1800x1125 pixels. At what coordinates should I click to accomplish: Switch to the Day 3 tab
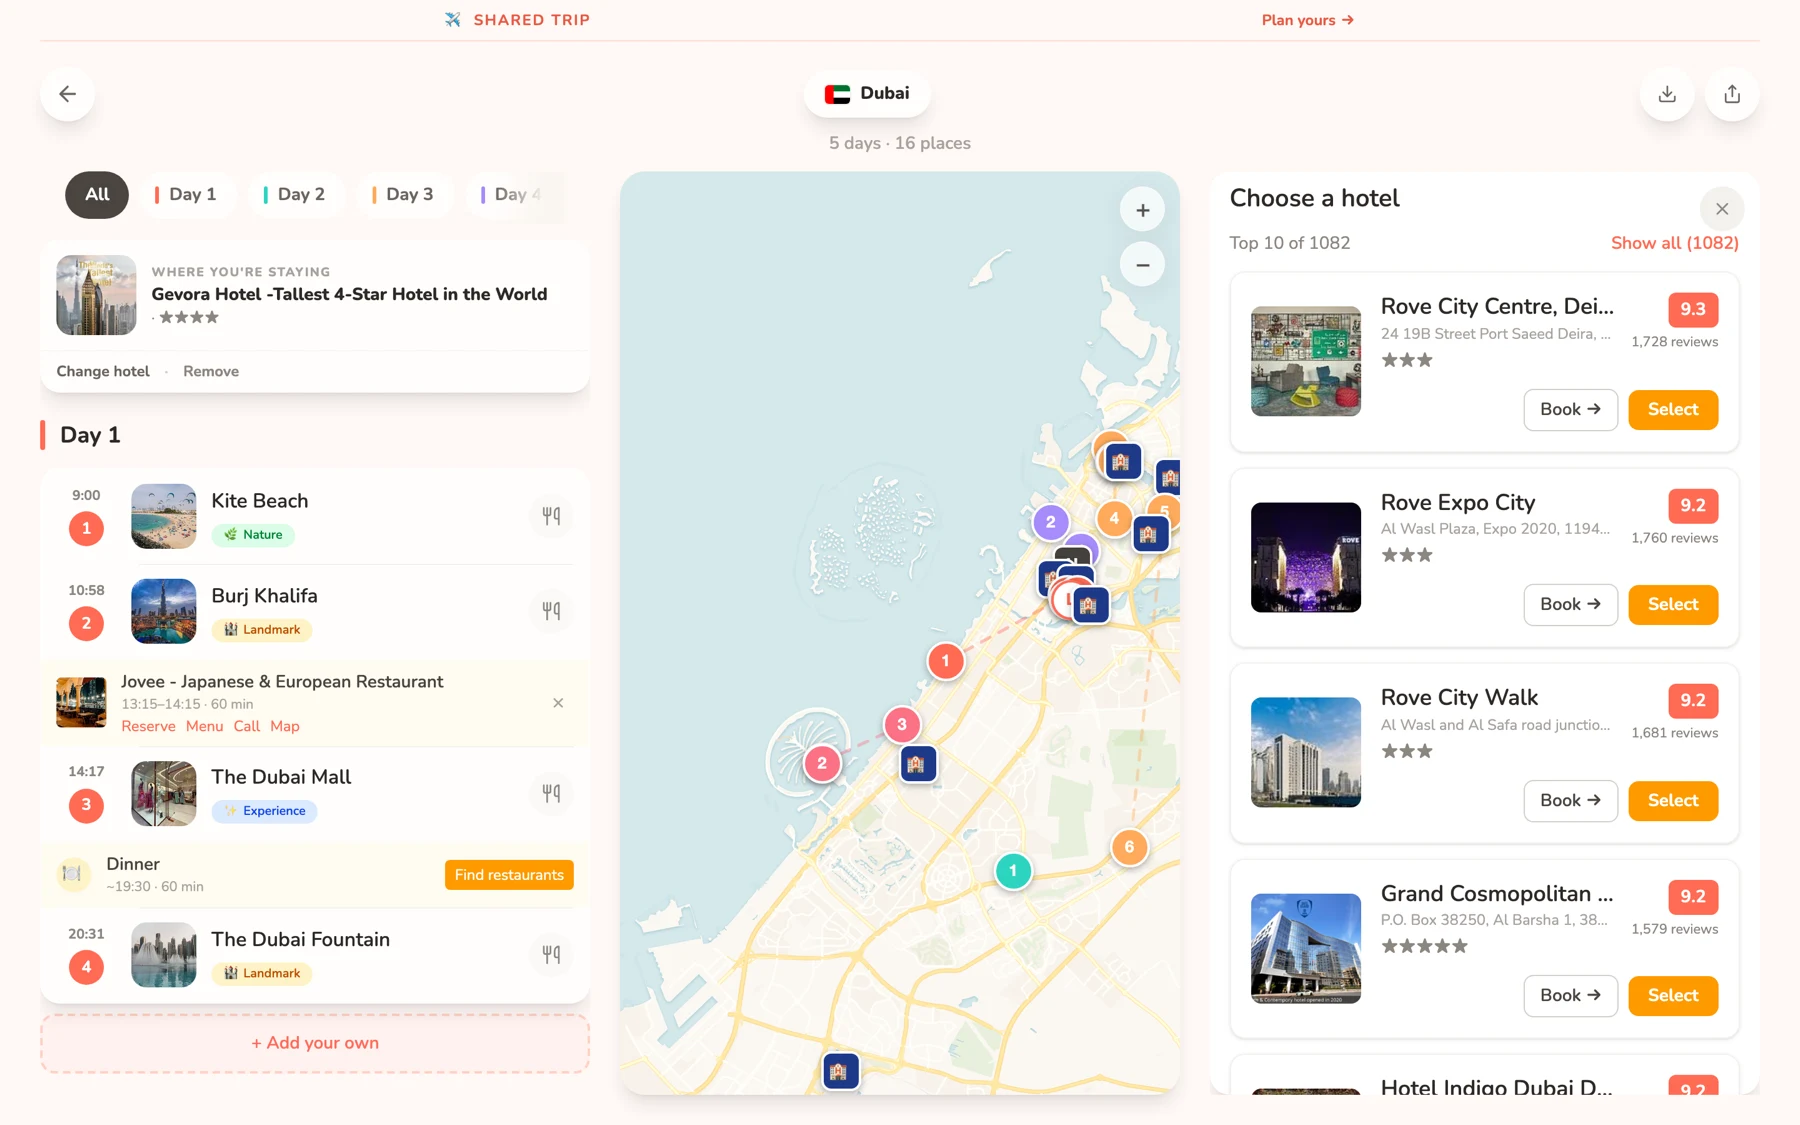coord(403,194)
